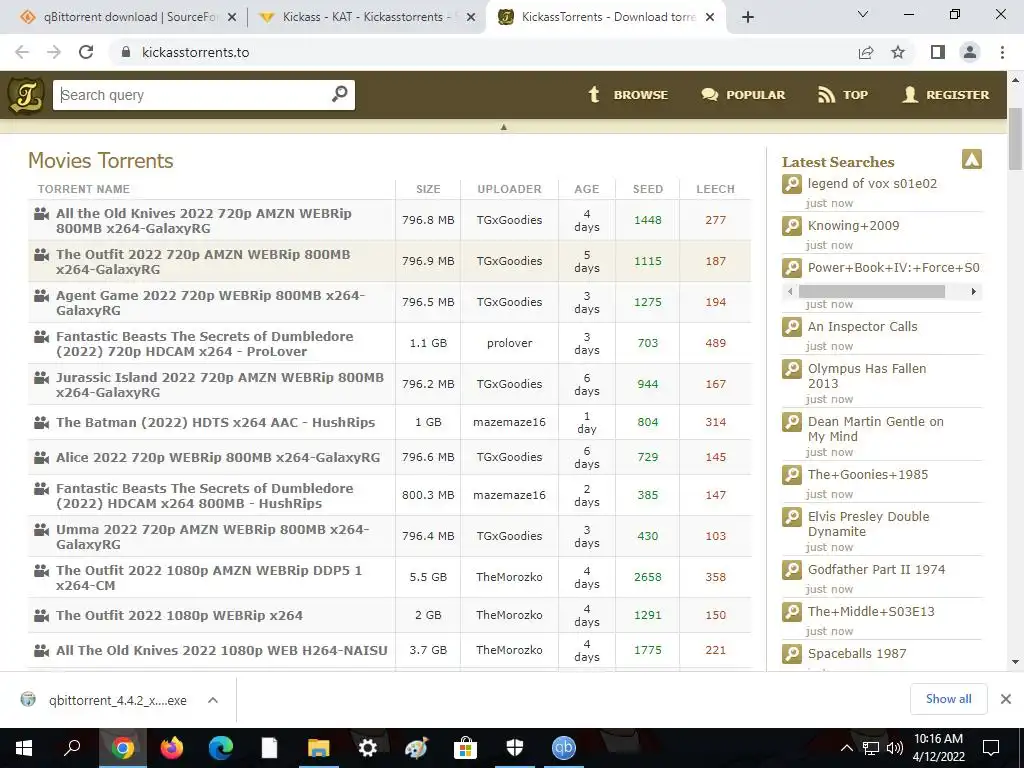Open the Browse menu in header
The image size is (1024, 768).
pyautogui.click(x=628, y=95)
